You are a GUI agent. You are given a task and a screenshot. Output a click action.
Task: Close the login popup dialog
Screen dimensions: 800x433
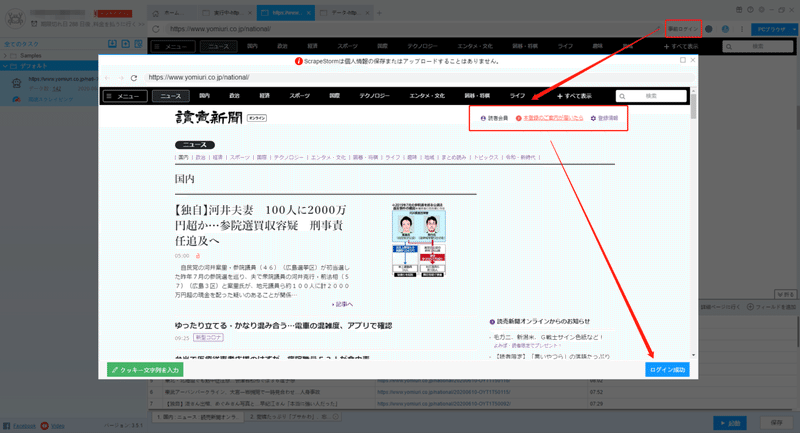coord(692,60)
